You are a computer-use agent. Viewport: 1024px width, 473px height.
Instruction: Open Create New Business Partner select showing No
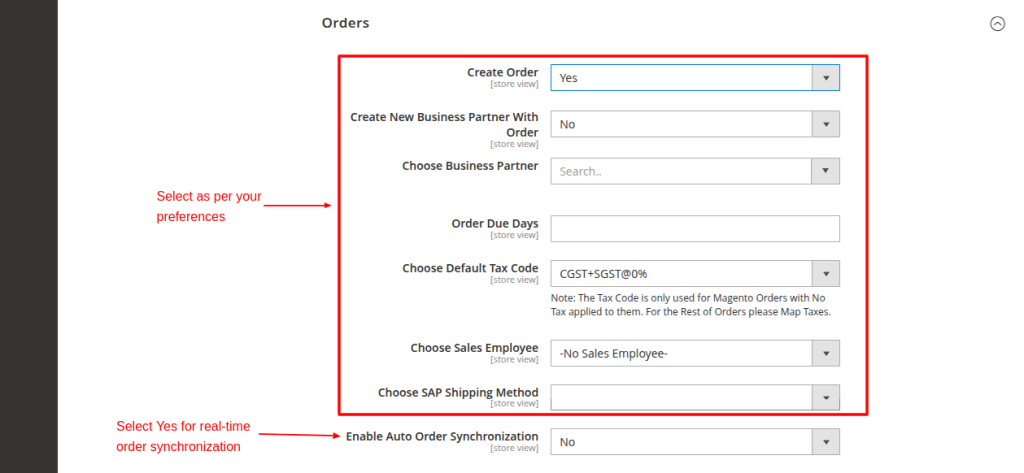(x=680, y=124)
